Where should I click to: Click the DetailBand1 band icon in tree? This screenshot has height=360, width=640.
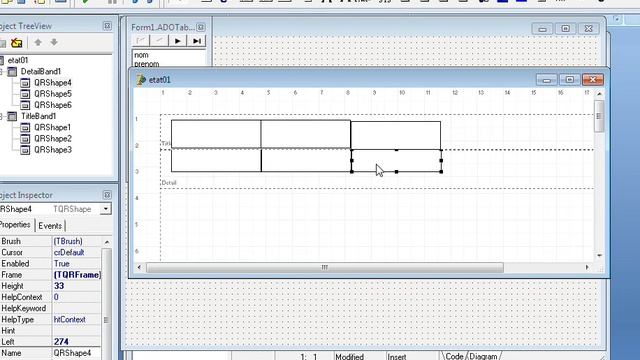point(12,72)
